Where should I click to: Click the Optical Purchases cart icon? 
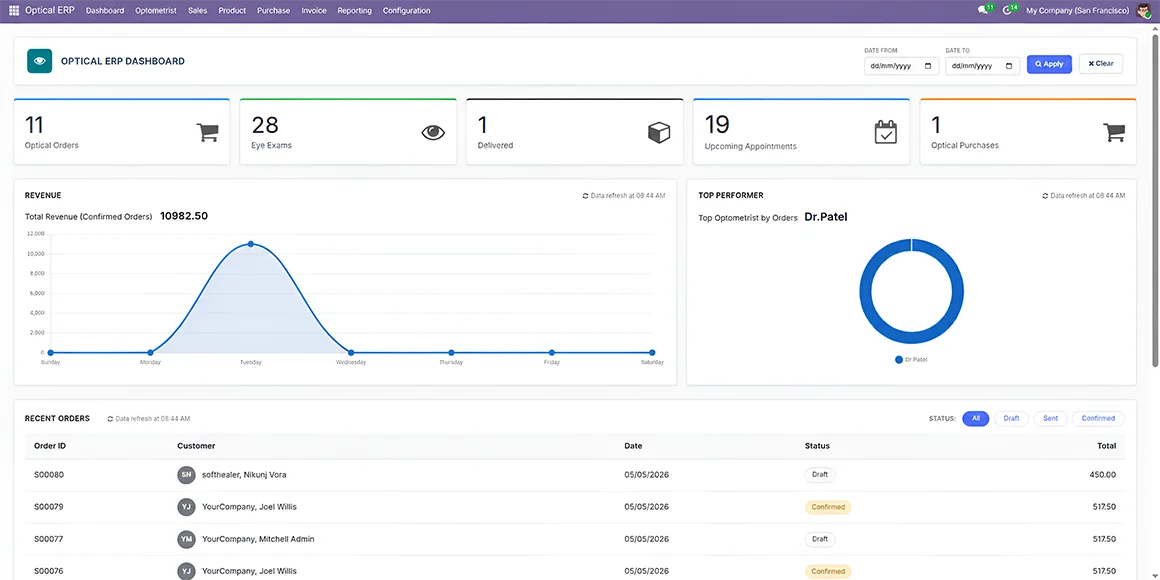(1113, 132)
